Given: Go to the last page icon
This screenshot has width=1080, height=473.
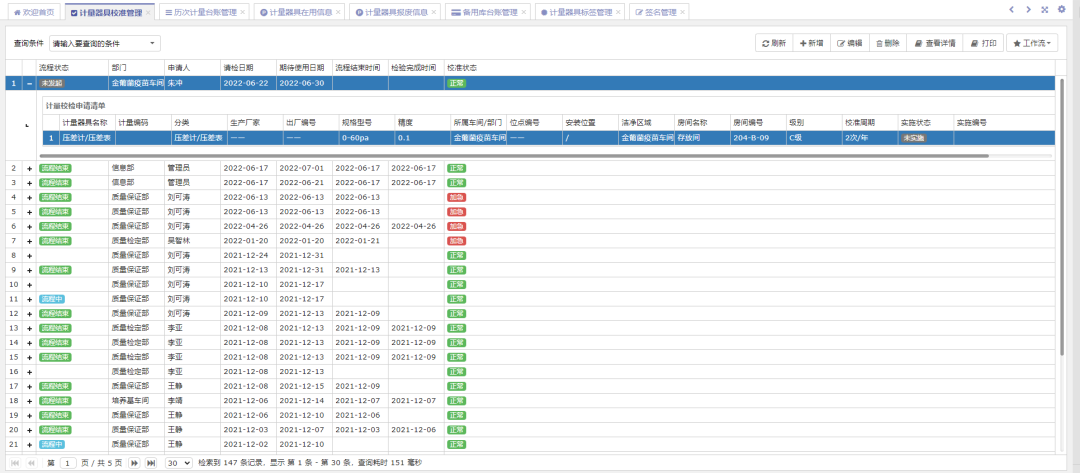Looking at the screenshot, I should click(151, 463).
